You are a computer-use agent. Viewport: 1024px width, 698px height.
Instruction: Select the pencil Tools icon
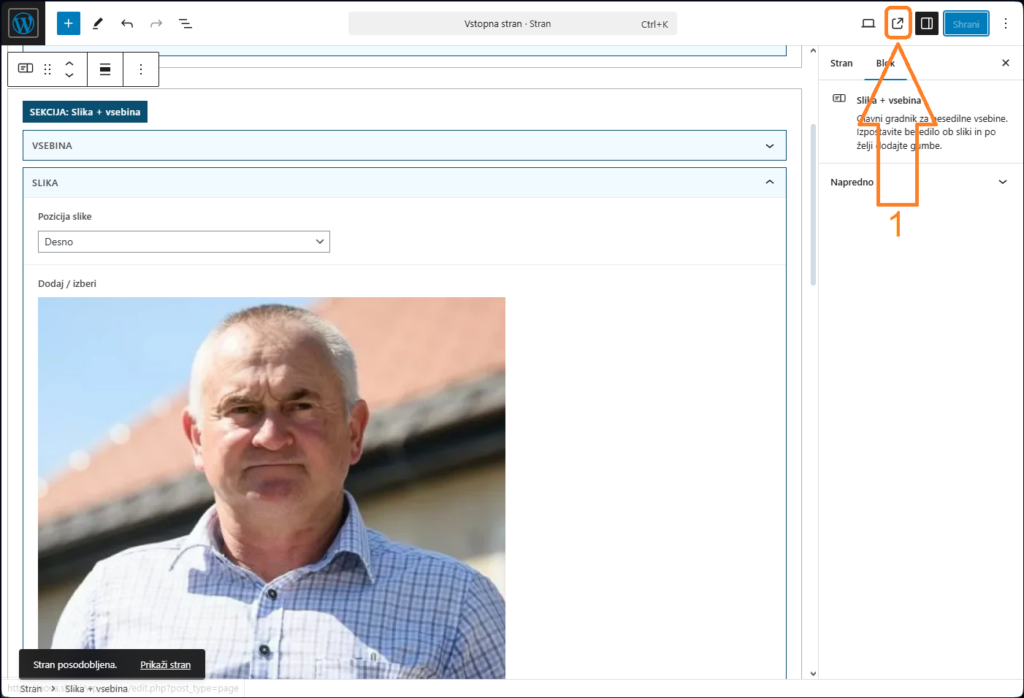97,23
